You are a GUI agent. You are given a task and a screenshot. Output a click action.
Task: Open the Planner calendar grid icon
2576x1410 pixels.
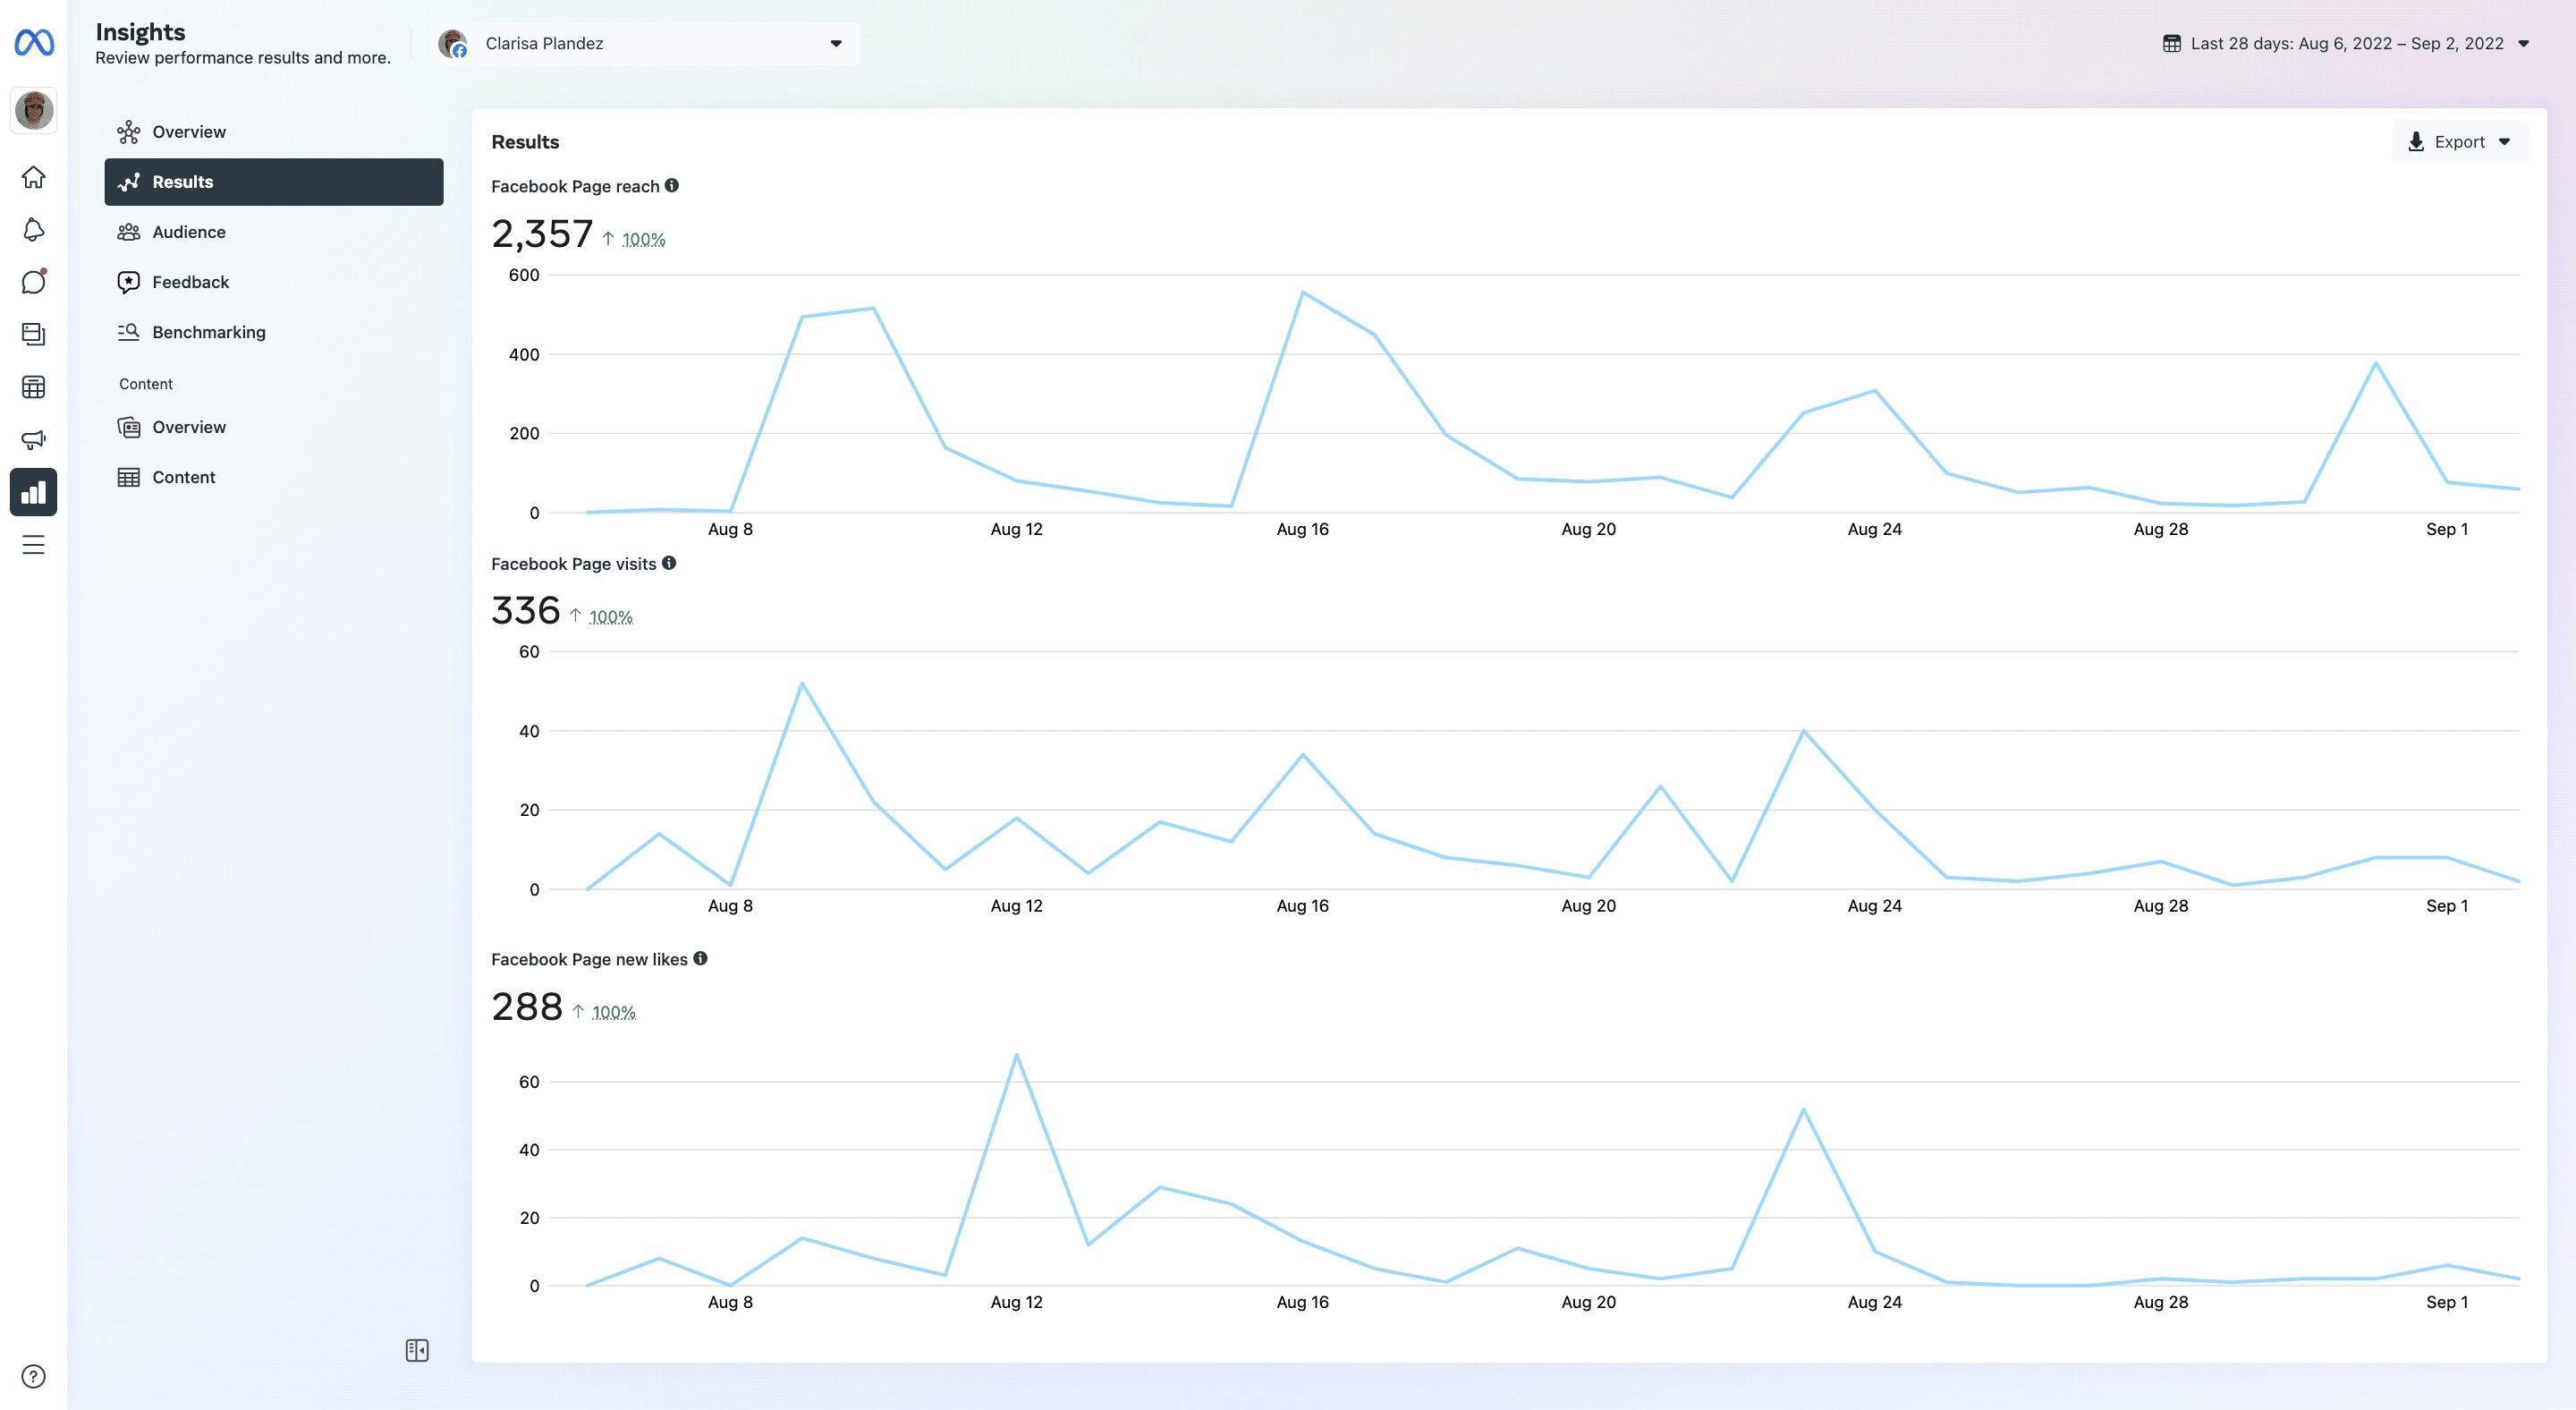coord(34,387)
